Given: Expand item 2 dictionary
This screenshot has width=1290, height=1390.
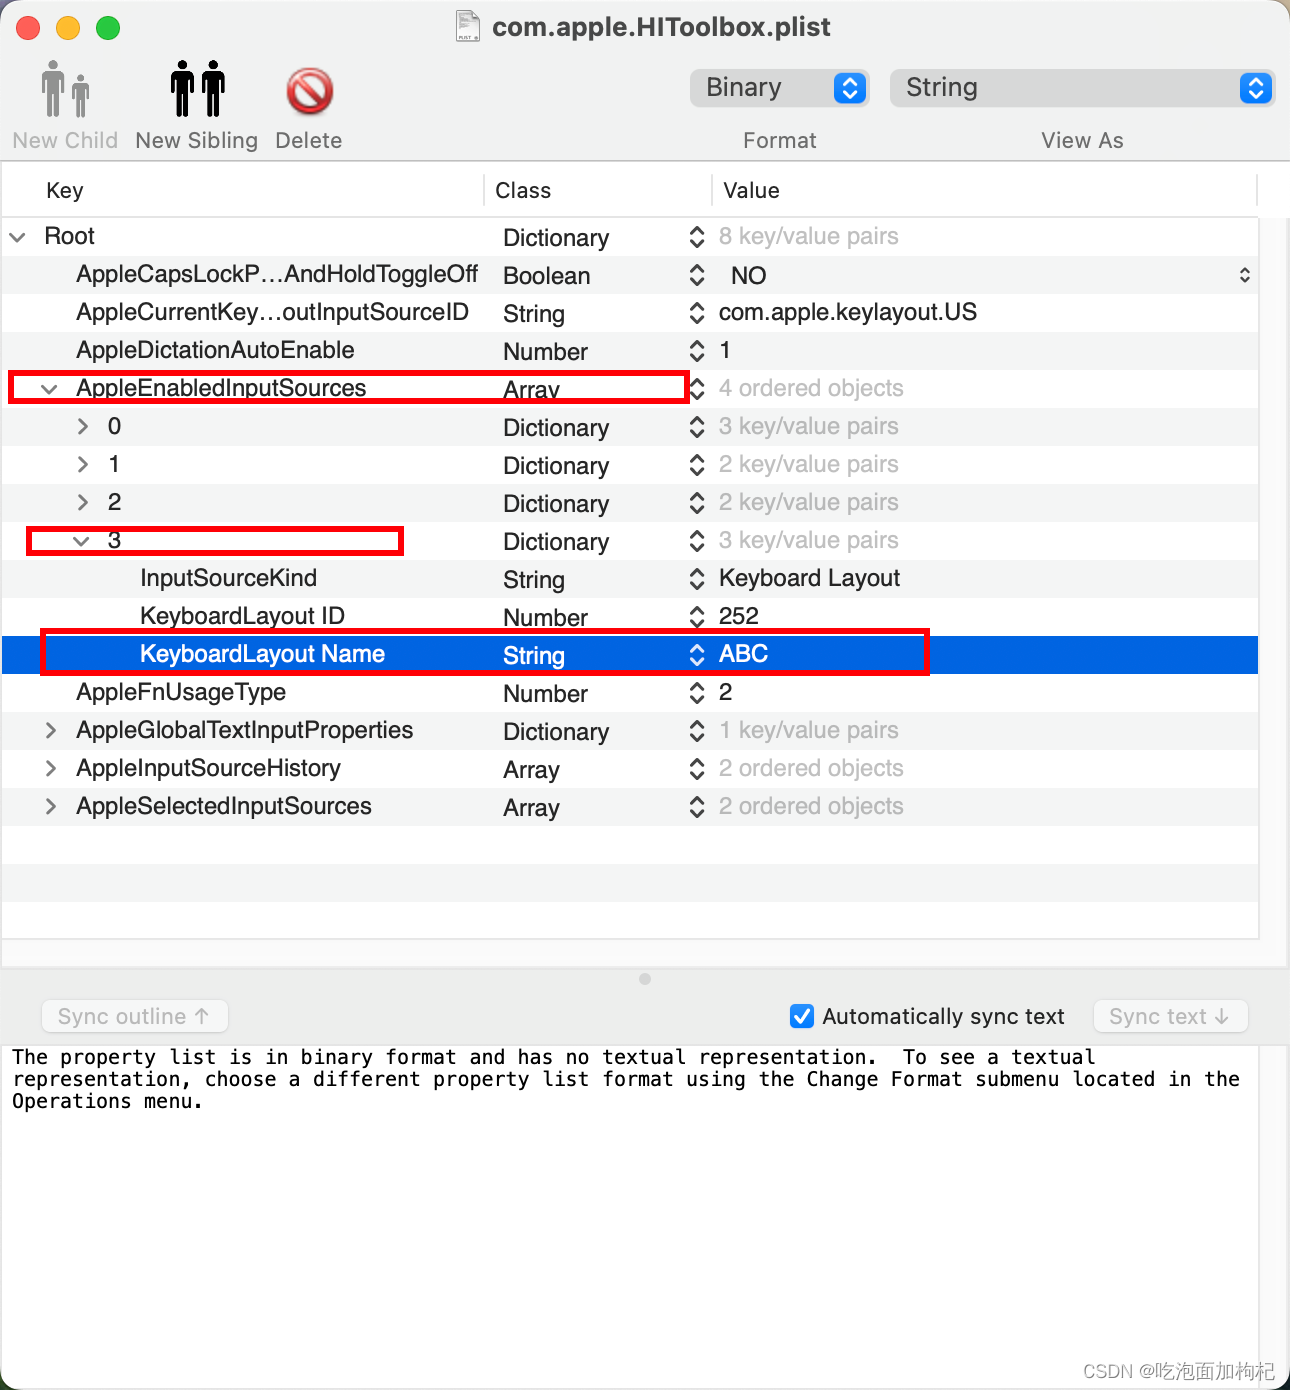Looking at the screenshot, I should (x=83, y=503).
